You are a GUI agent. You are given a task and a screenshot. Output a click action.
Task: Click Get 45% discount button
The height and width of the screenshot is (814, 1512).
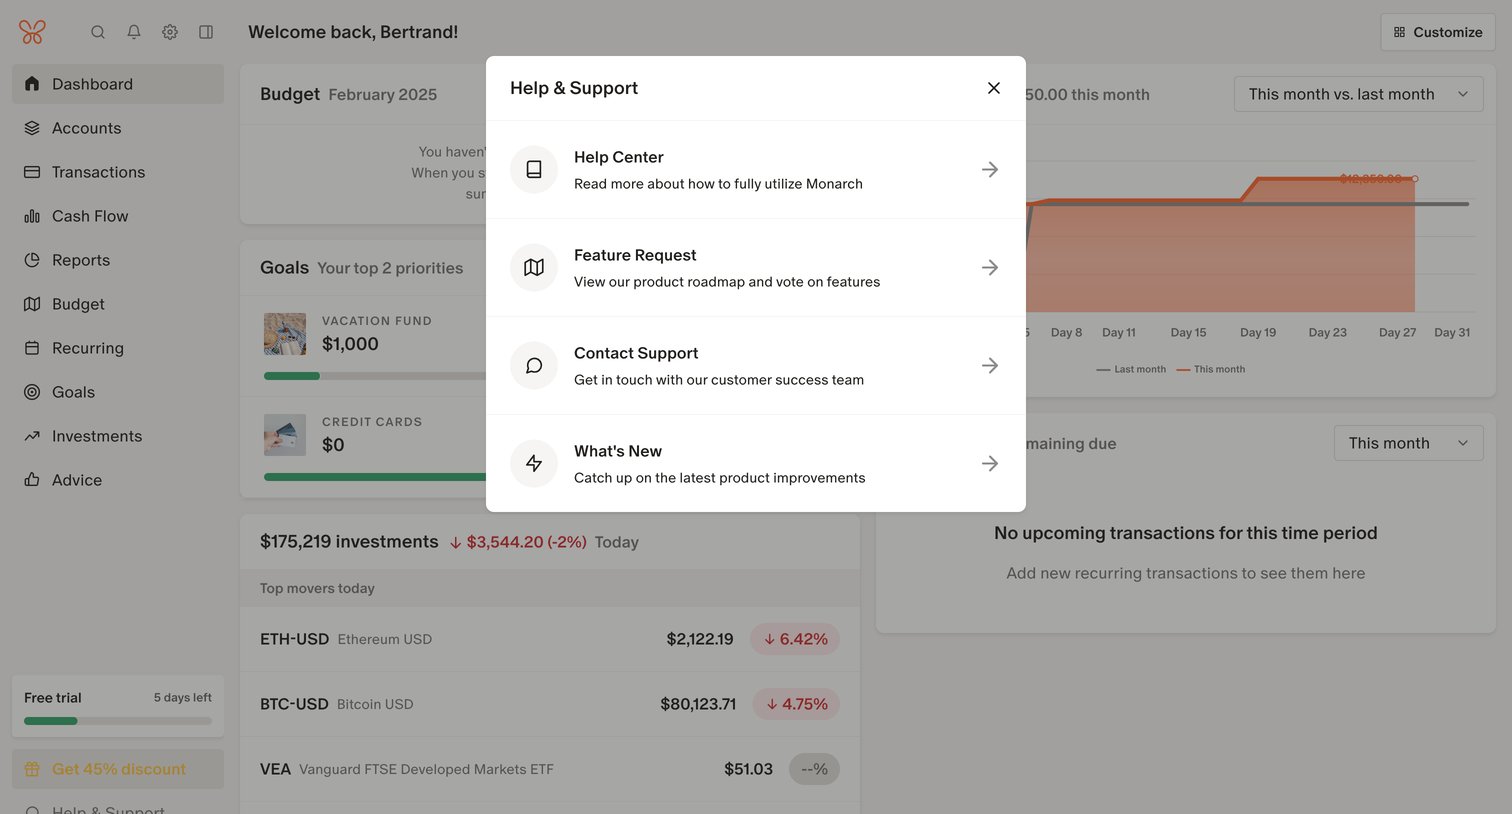click(118, 769)
